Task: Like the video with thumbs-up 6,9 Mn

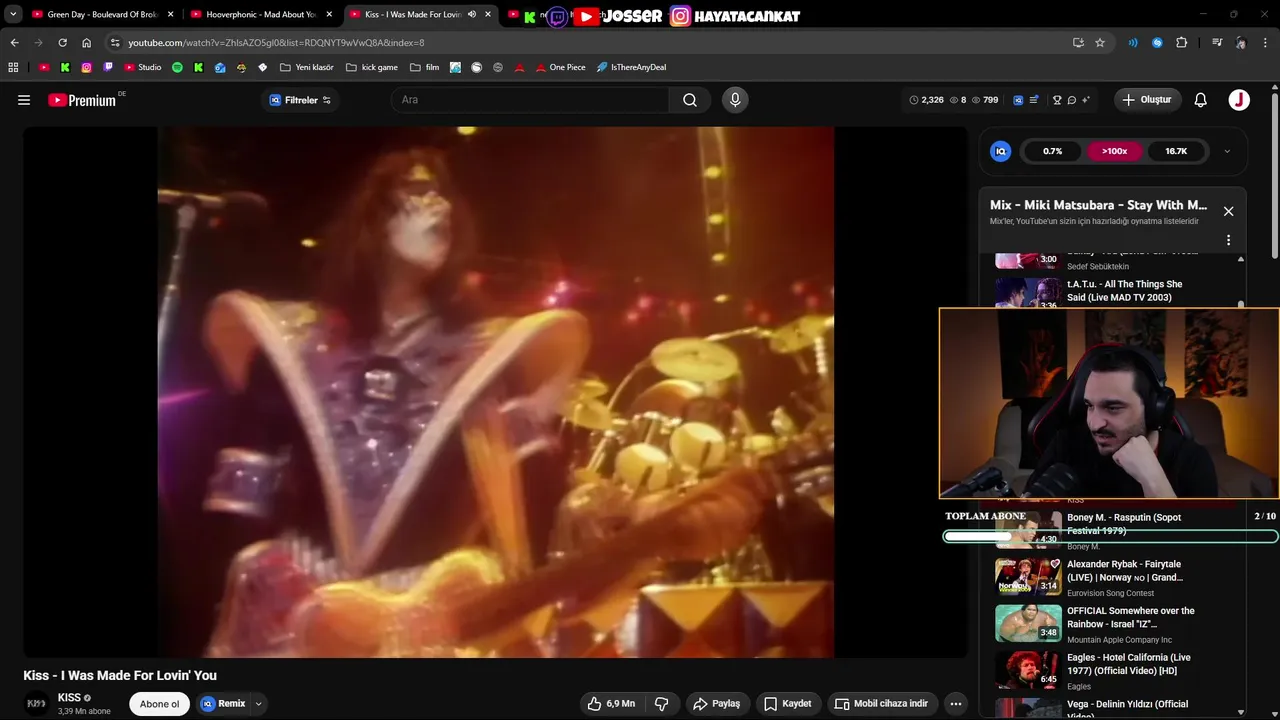Action: [x=611, y=704]
